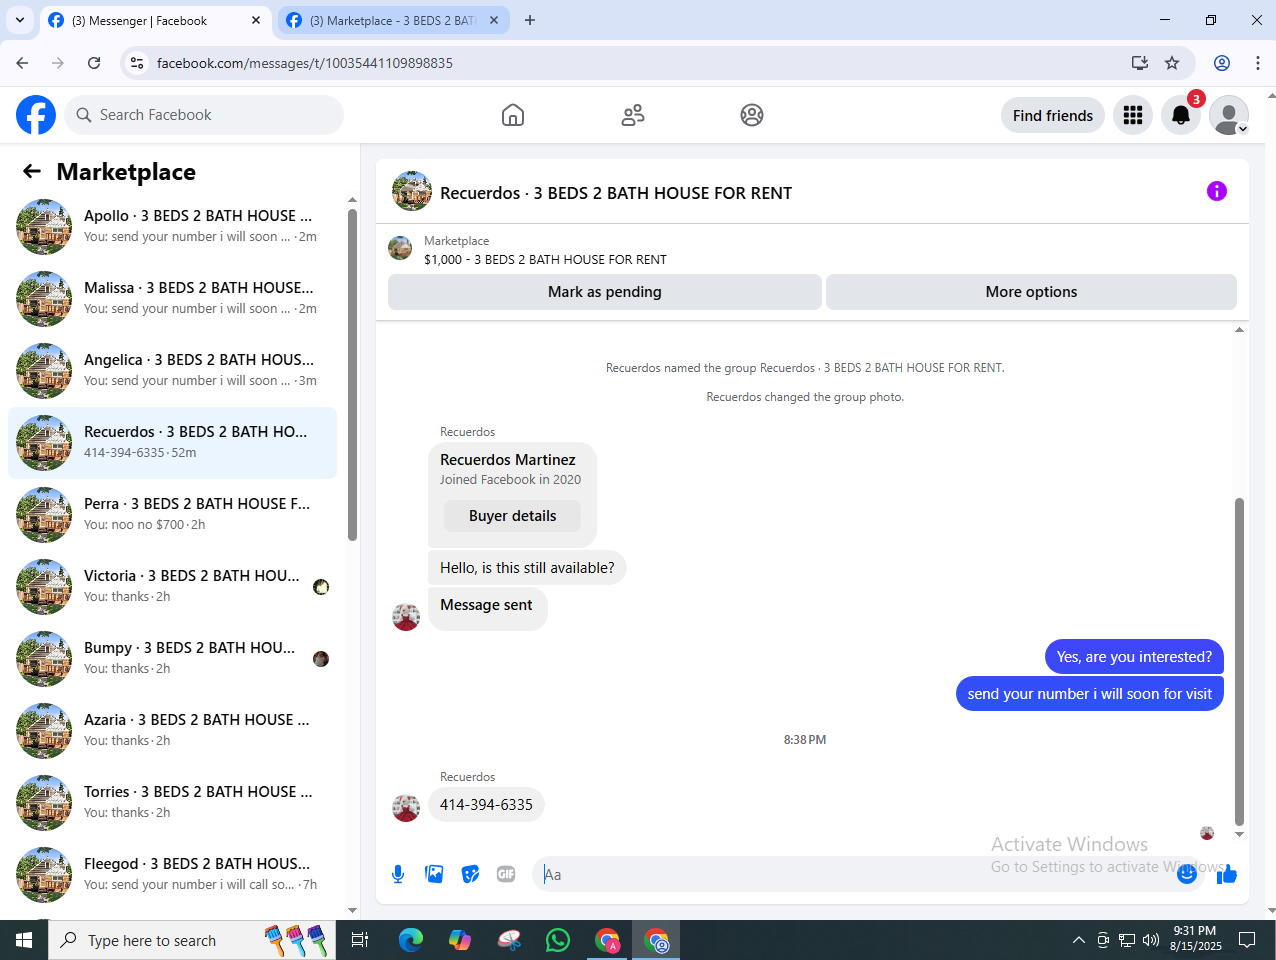Click the conversation list scrollbar

[x=352, y=375]
